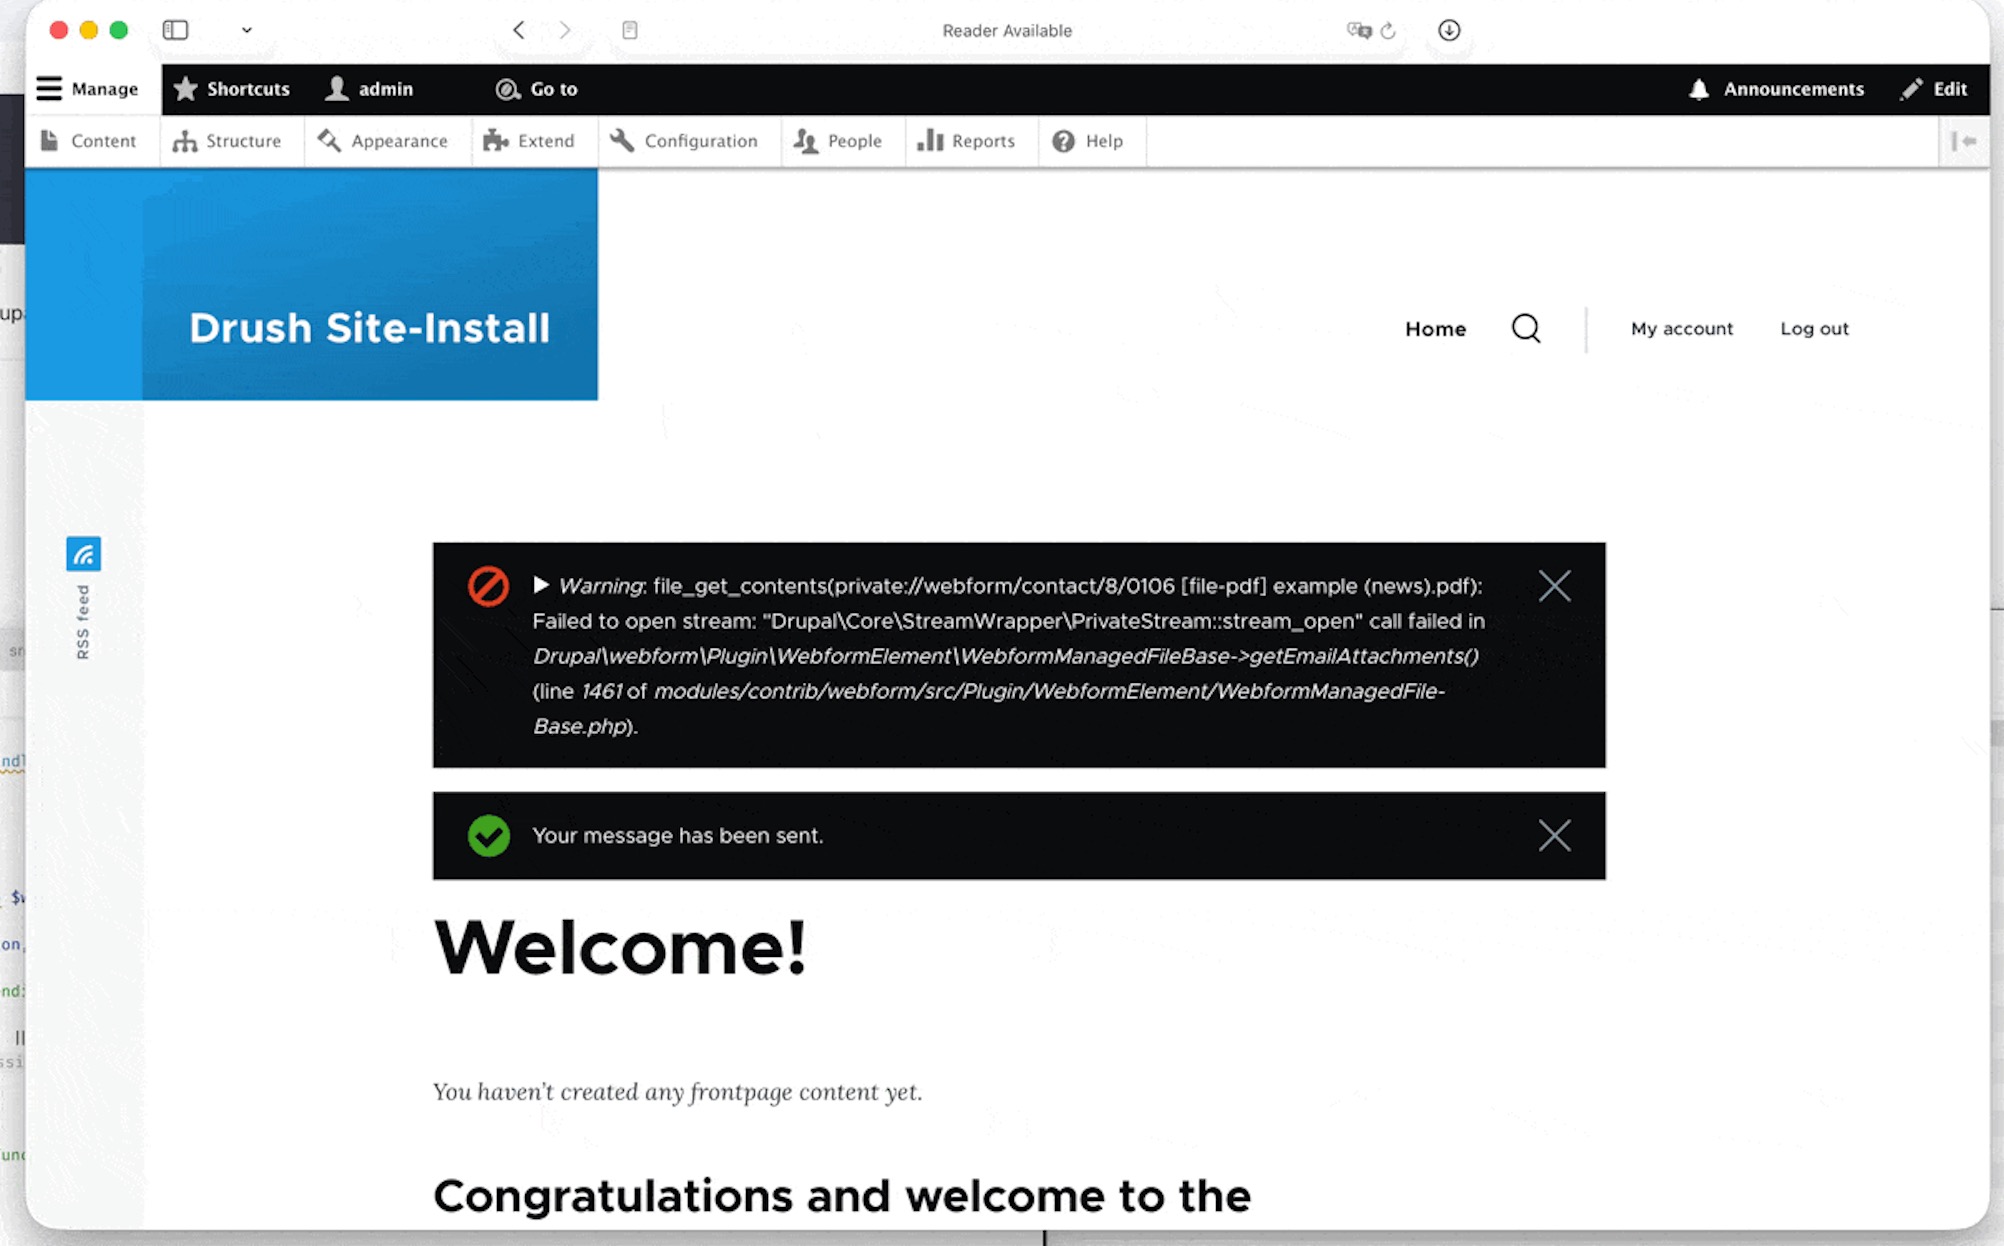Viewport: 2004px width, 1246px height.
Task: Dismiss the file_get_contents warning message
Action: 1554,586
